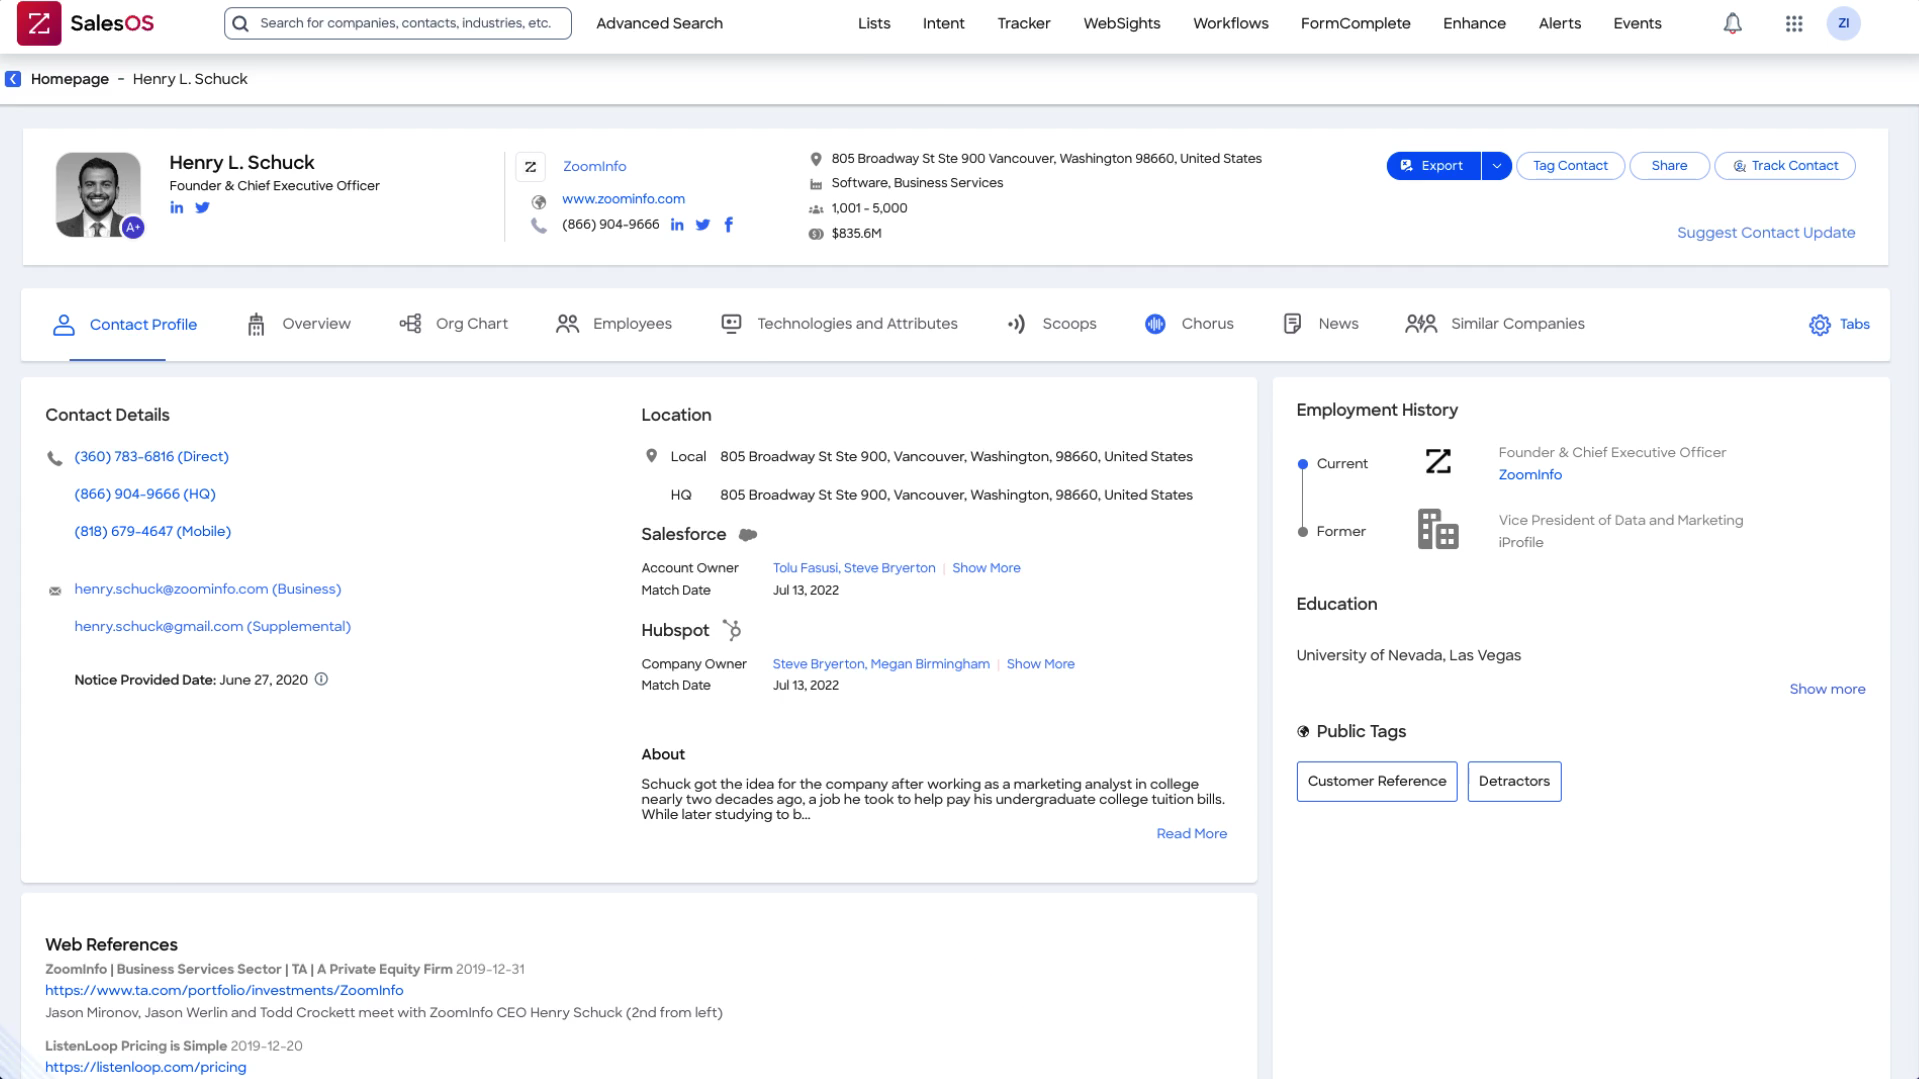Open the FormComplete menu
Viewport: 1919px width, 1079px height.
click(x=1355, y=23)
